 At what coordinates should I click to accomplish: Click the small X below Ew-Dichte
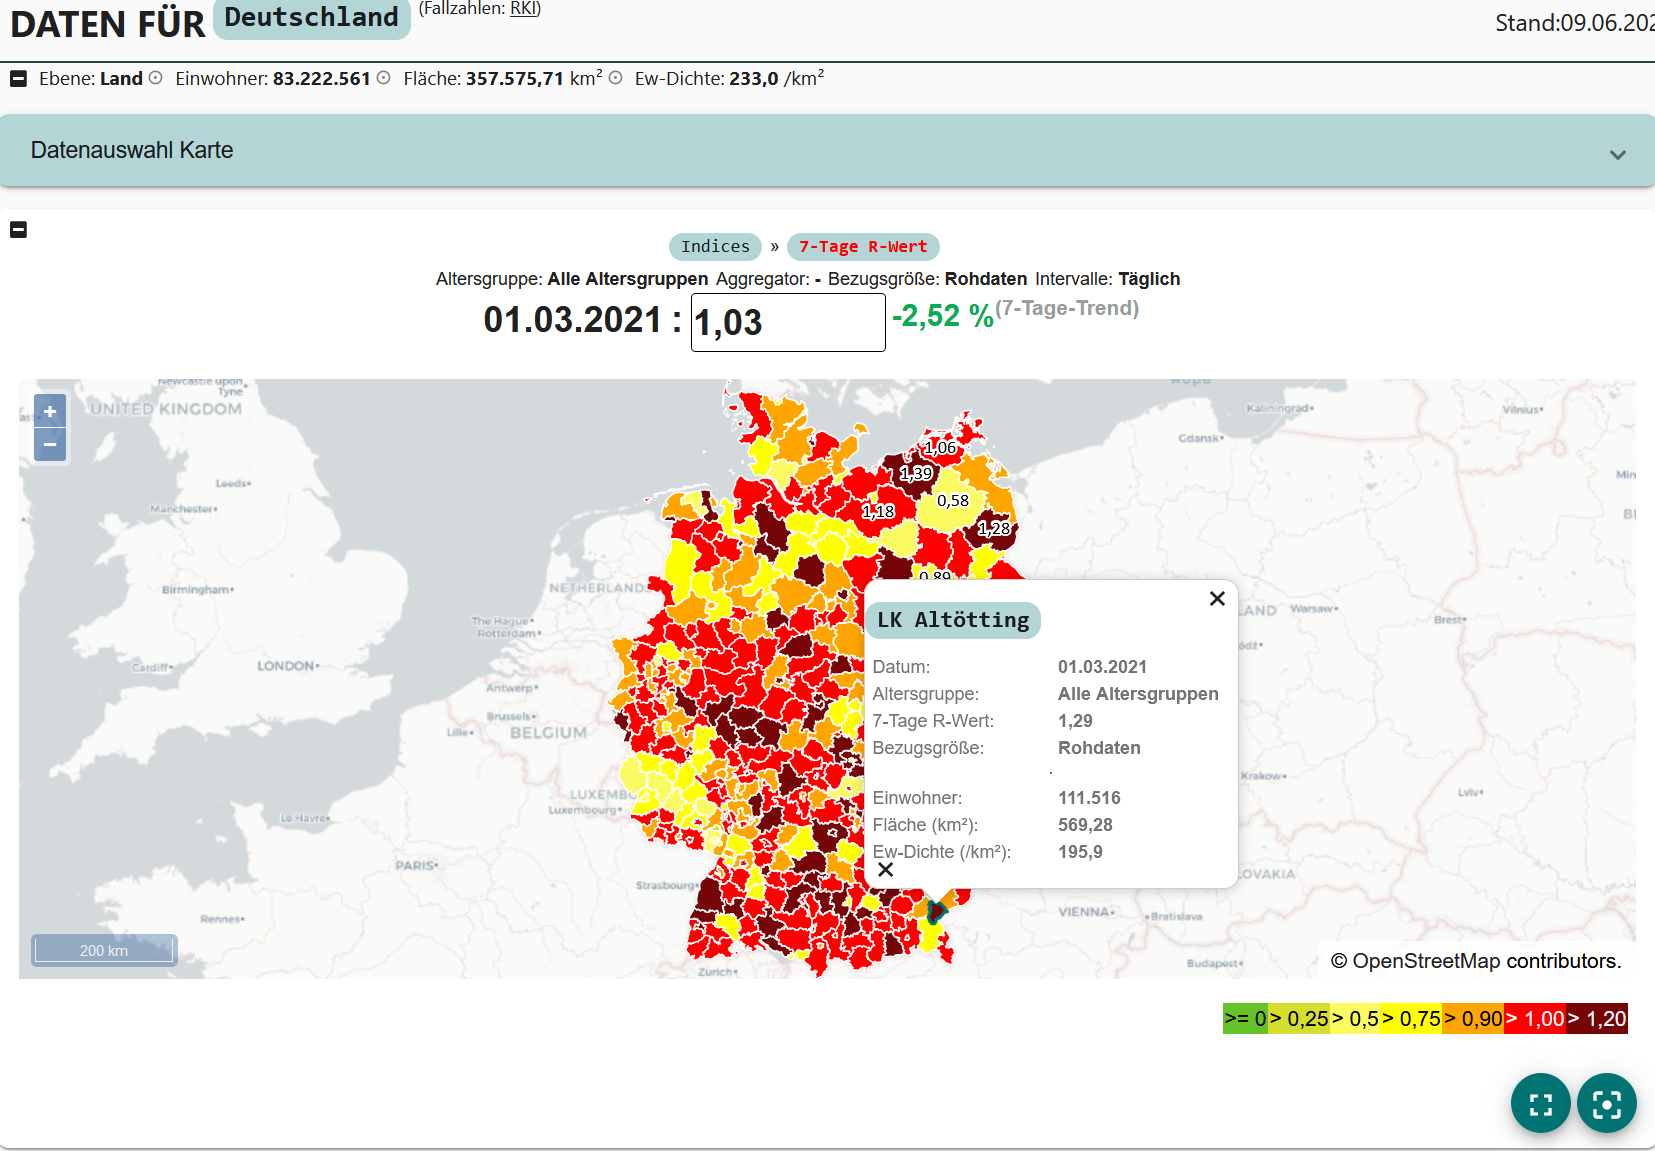[885, 870]
